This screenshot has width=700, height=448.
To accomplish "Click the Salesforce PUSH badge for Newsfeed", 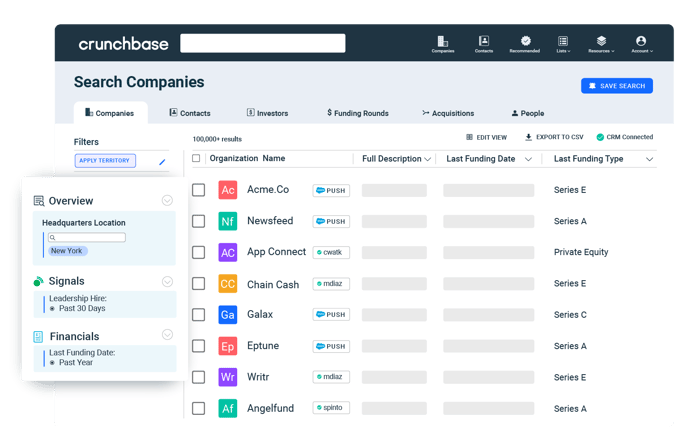I will click(331, 221).
